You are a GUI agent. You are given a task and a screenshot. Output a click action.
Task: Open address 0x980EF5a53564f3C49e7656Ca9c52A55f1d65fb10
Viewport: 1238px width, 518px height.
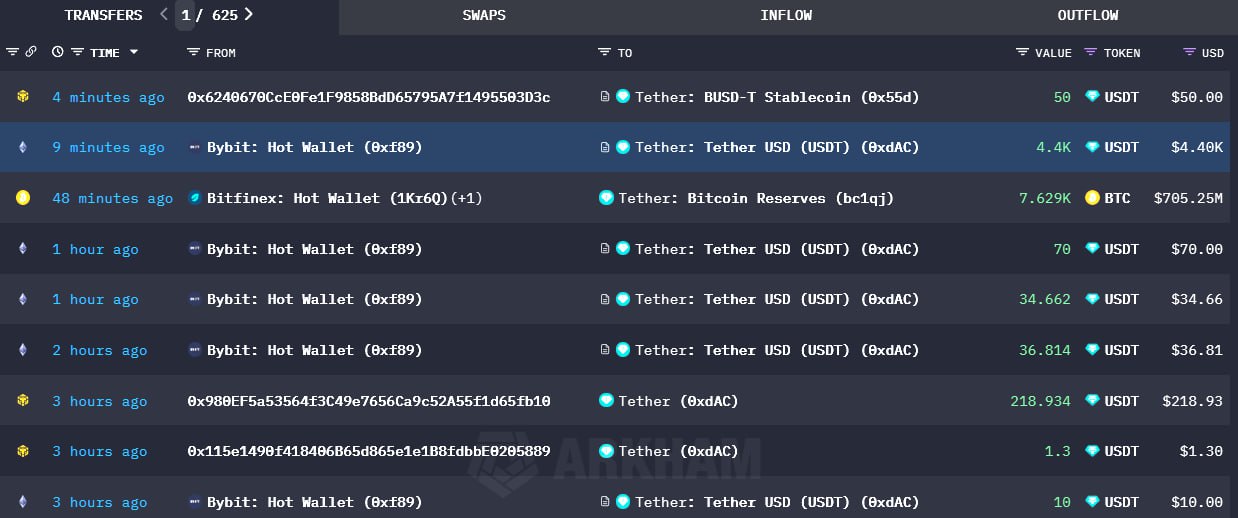369,401
